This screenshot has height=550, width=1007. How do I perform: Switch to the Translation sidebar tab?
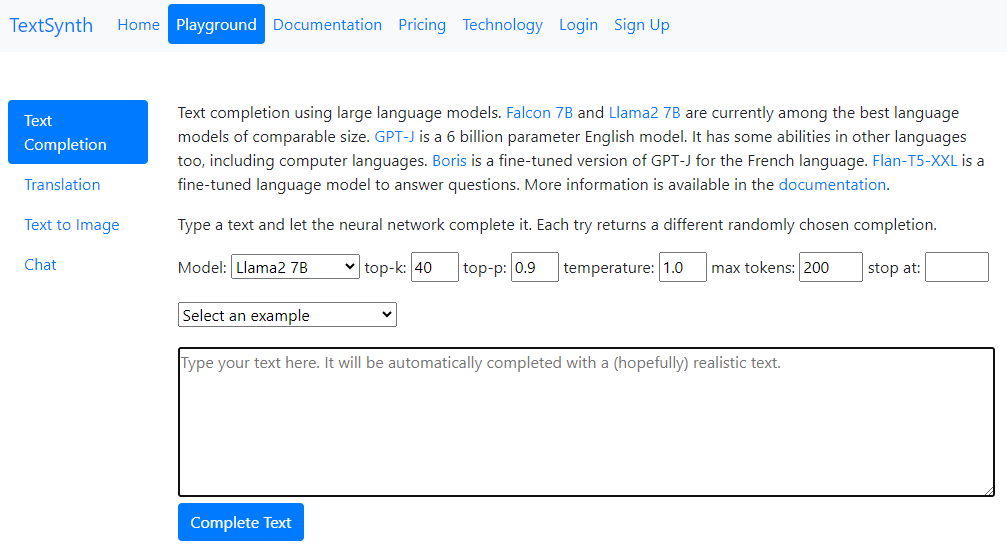62,185
